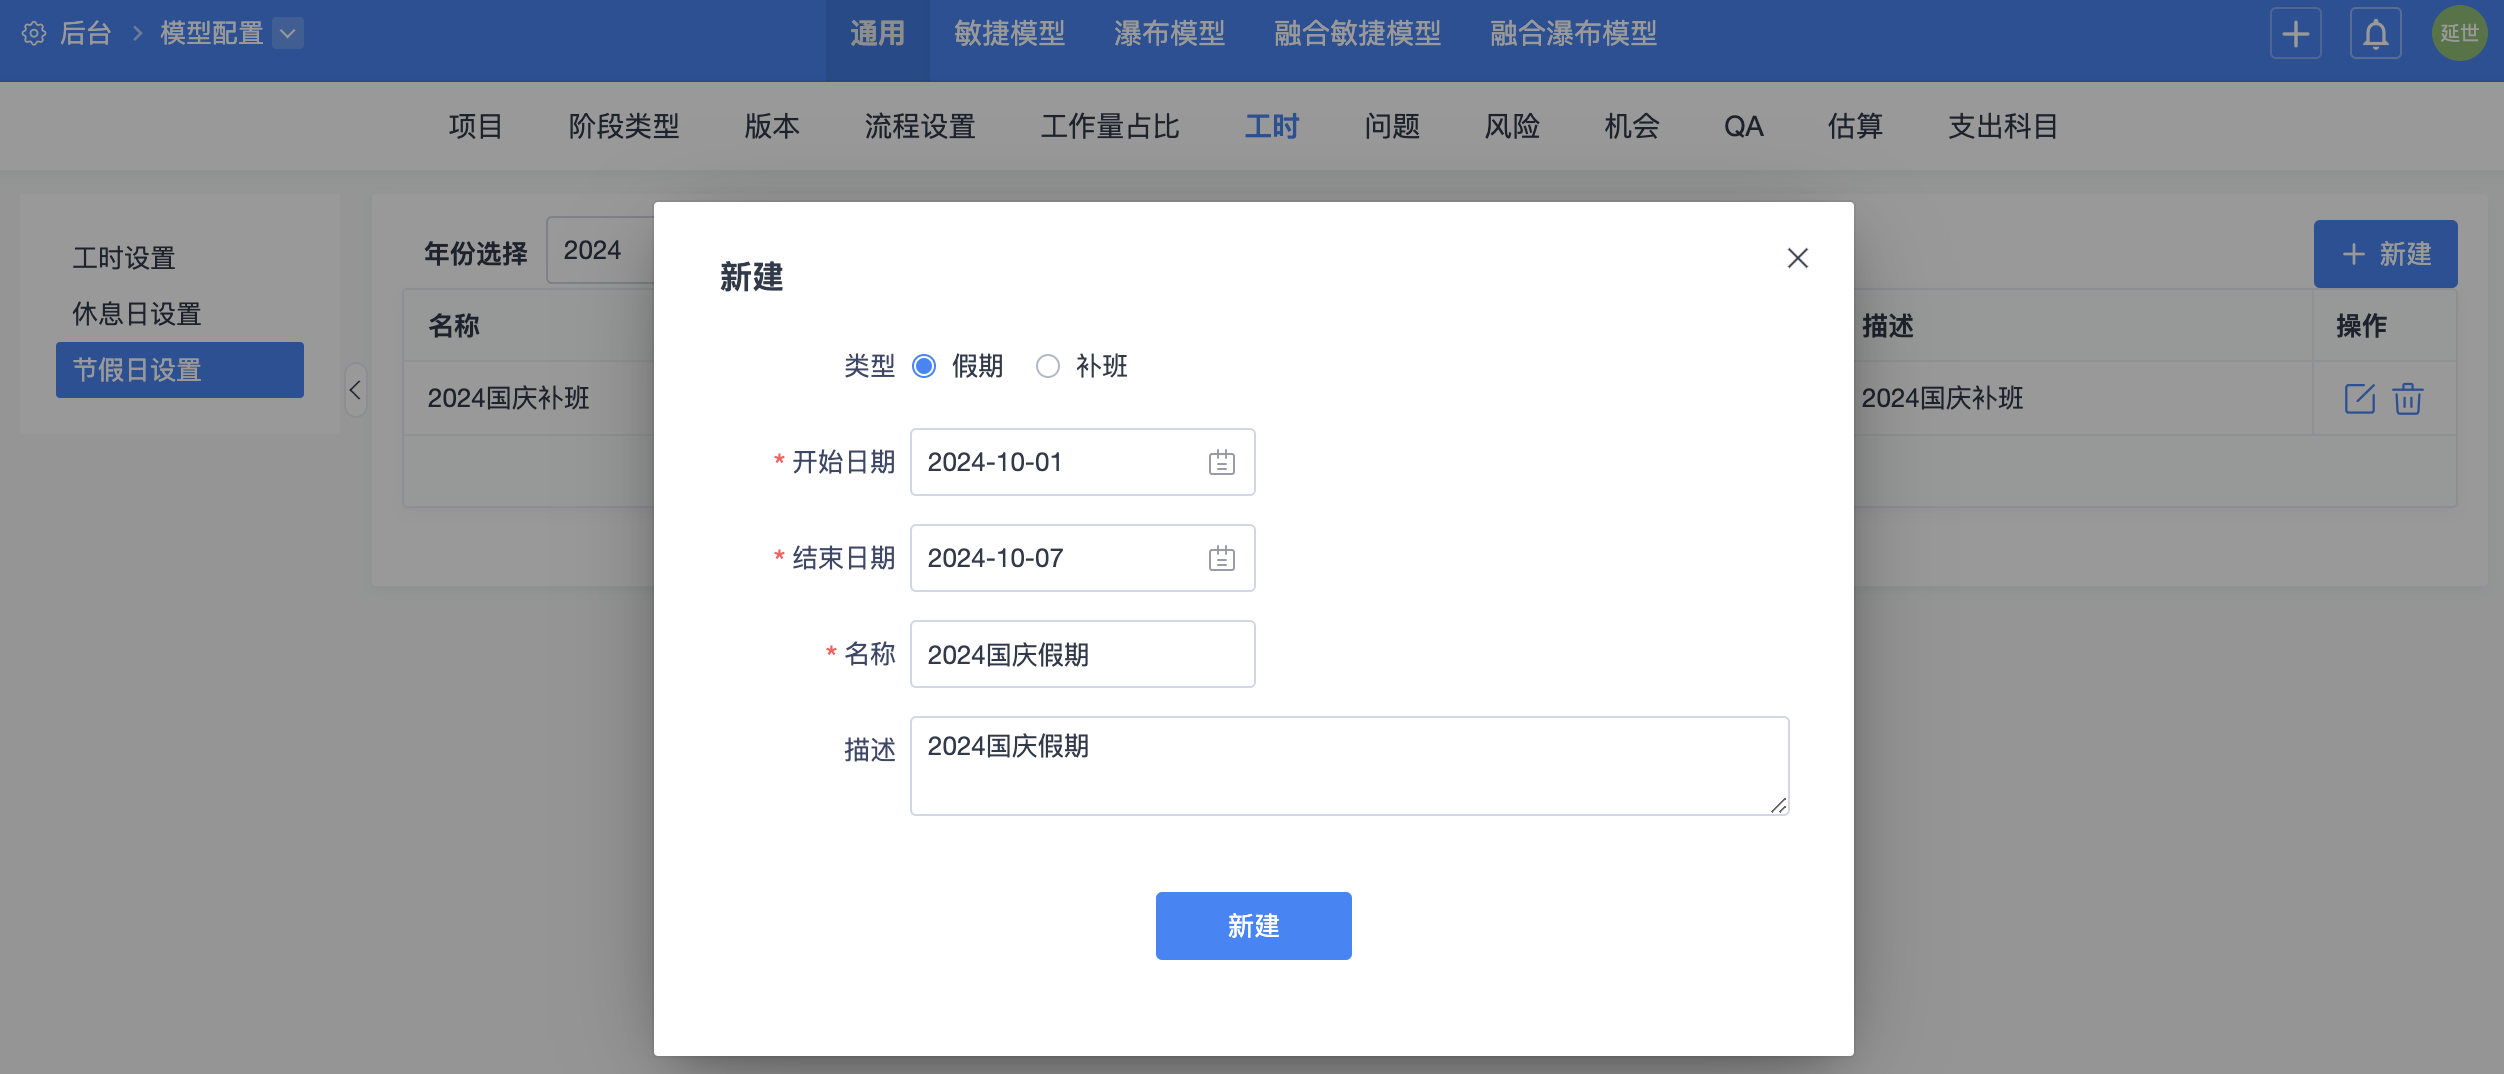The height and width of the screenshot is (1074, 2504).
Task: Open the 延世 user avatar menu
Action: 2458,34
